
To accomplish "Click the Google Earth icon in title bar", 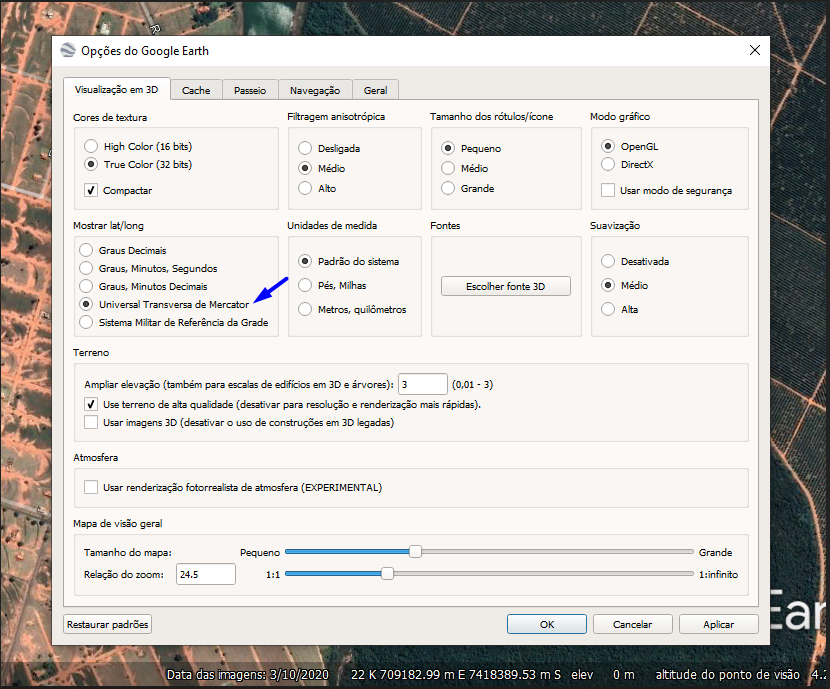I will point(68,50).
